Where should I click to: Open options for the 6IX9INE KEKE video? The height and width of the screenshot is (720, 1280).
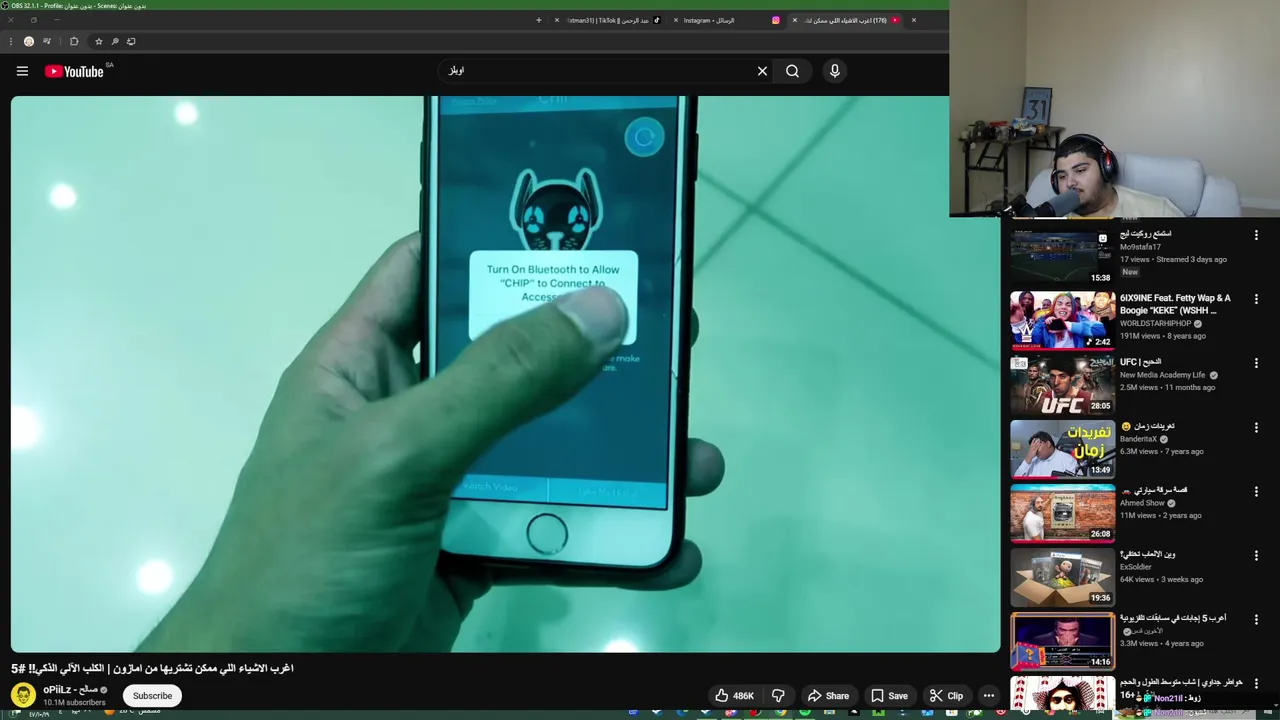1256,299
